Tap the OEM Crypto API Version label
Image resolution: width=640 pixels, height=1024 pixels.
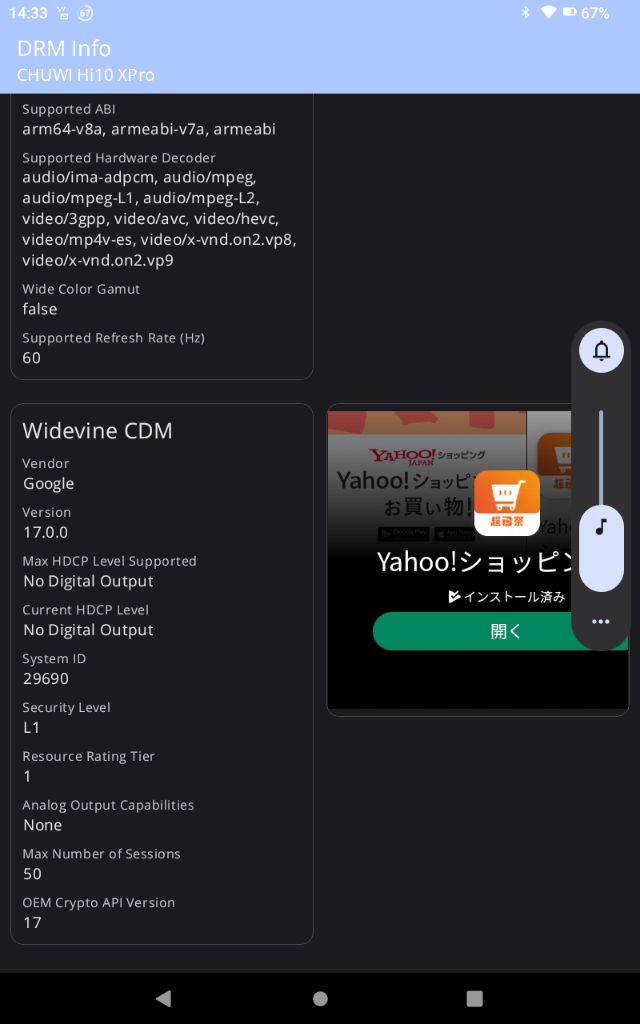(99, 903)
